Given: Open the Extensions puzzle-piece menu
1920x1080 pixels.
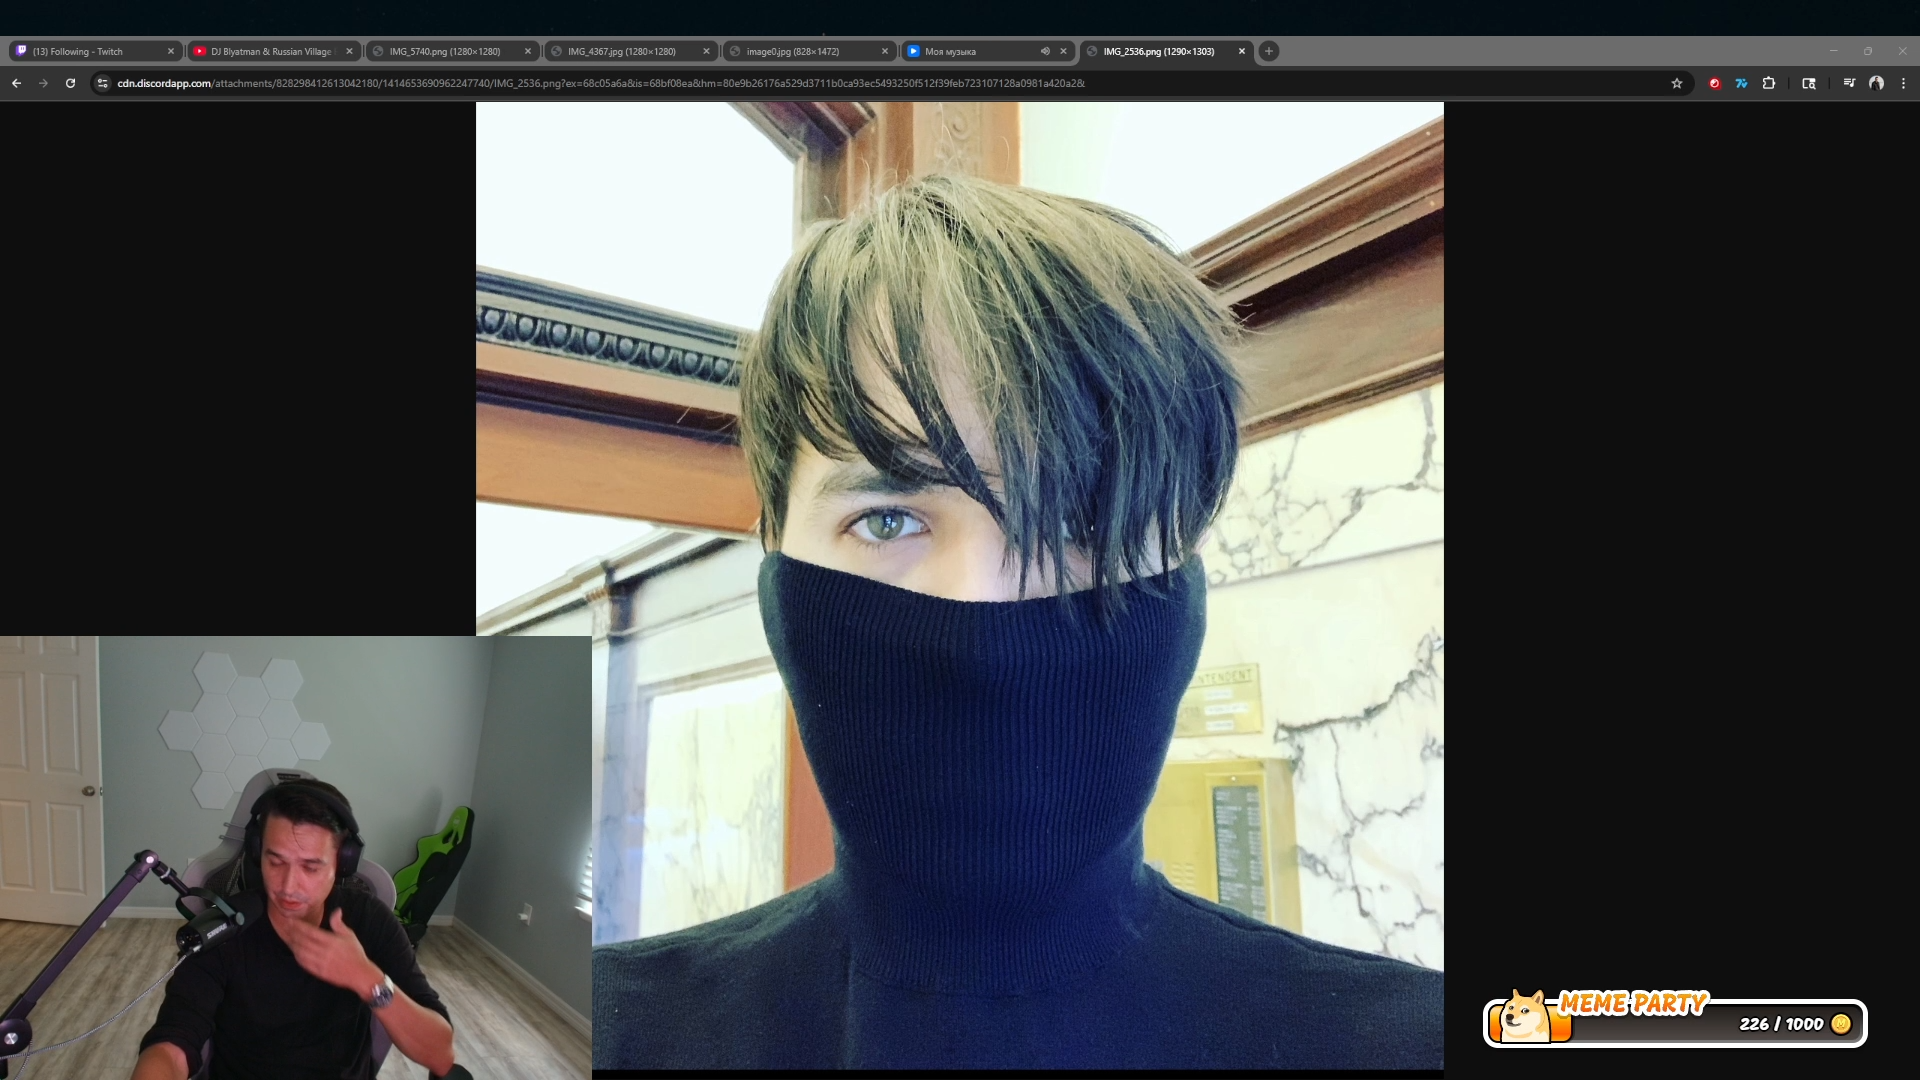Looking at the screenshot, I should (x=1769, y=83).
